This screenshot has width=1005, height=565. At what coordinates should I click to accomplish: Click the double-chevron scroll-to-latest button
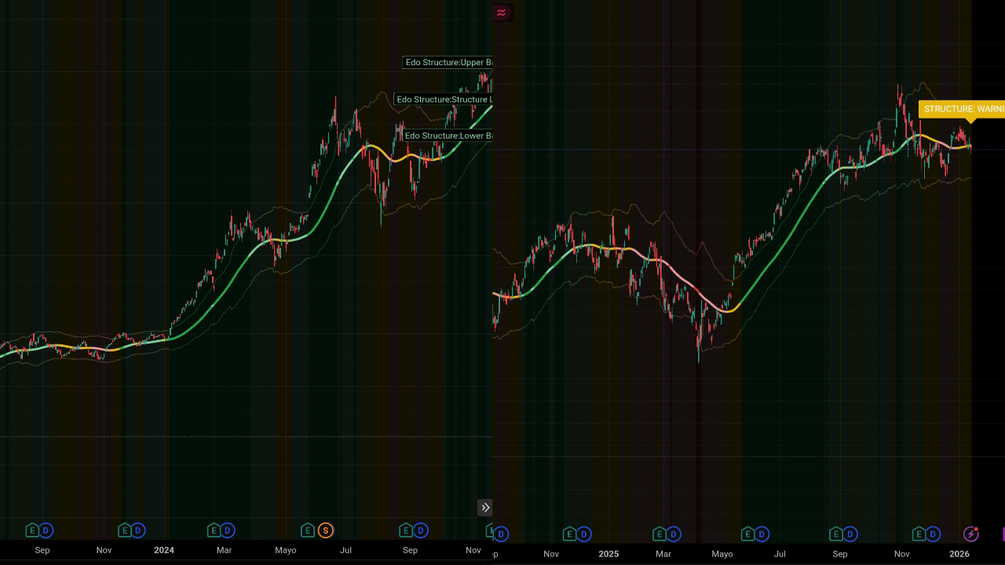tap(485, 507)
